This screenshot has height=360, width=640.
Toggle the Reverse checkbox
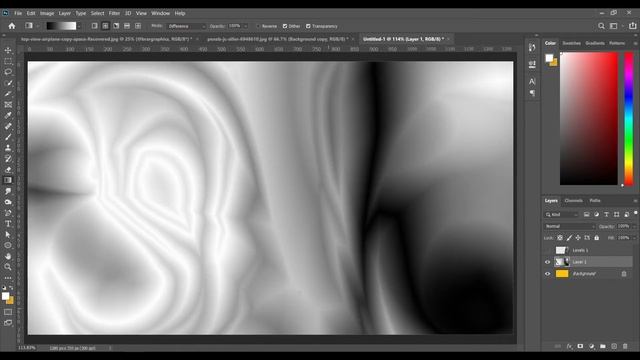point(258,26)
